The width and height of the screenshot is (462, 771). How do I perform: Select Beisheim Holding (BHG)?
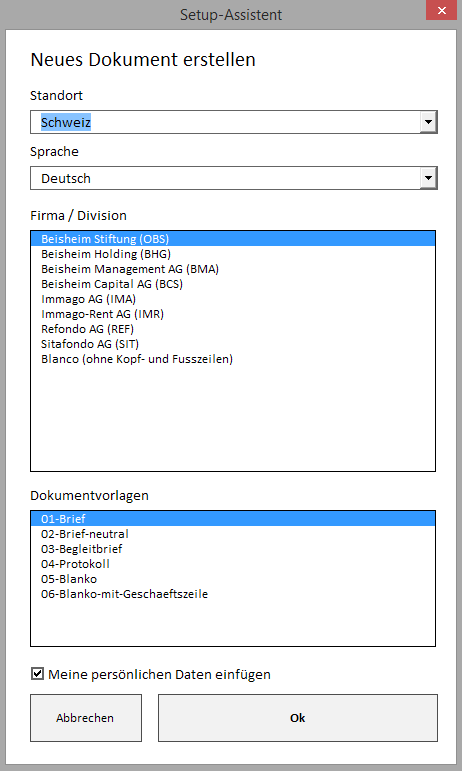point(233,254)
